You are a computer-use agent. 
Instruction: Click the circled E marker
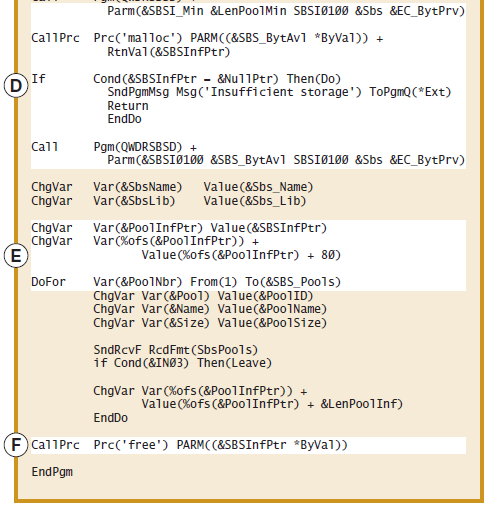tap(16, 256)
